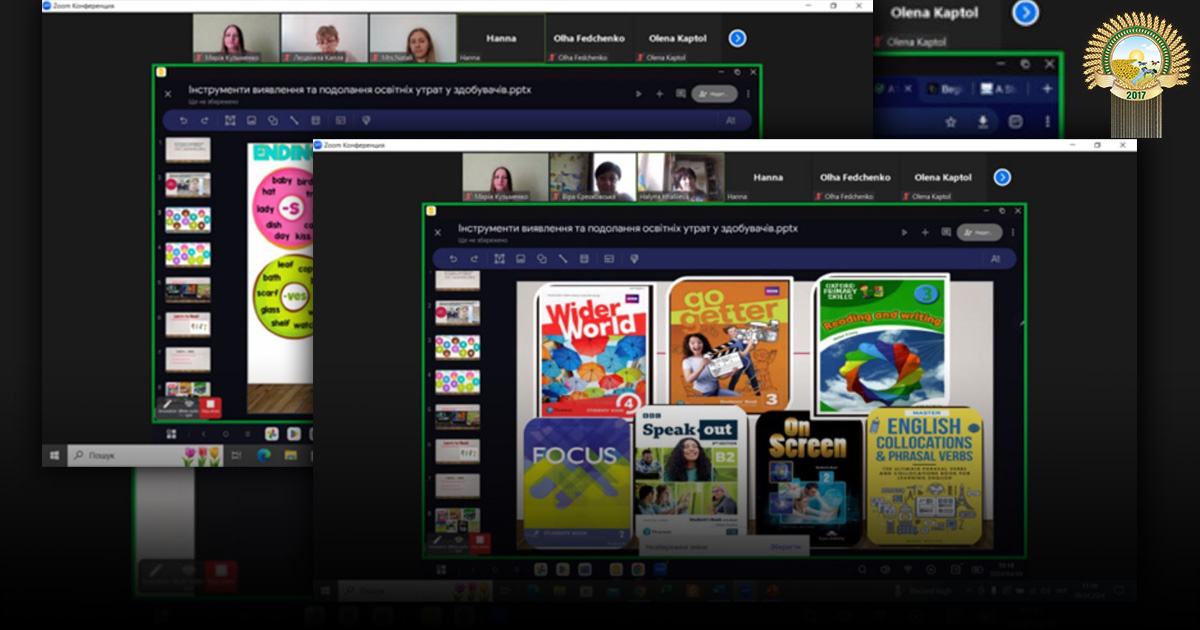Select Марія Кузьменко video tile in front window
1200x630 pixels.
click(x=504, y=177)
